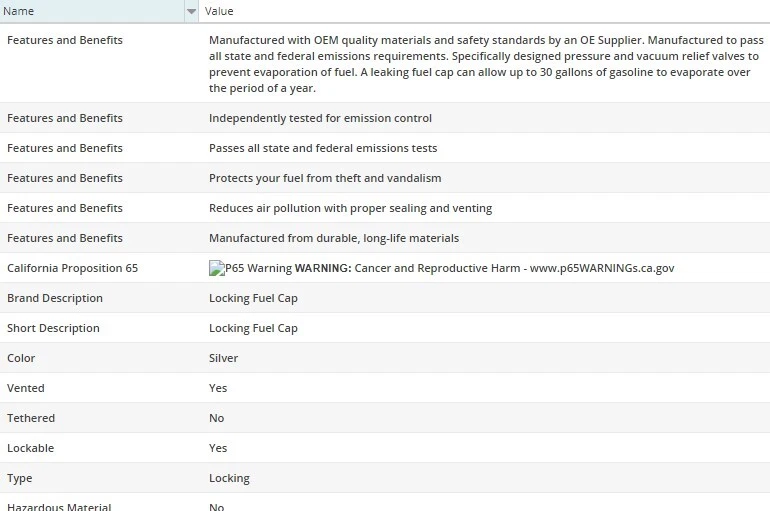This screenshot has width=770, height=511.
Task: Select 'Passes all state and federal emissions tests'
Action: pos(323,148)
